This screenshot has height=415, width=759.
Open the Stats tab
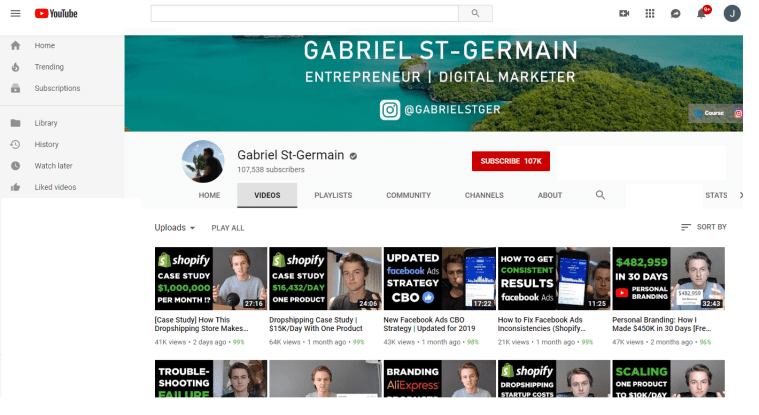(716, 195)
